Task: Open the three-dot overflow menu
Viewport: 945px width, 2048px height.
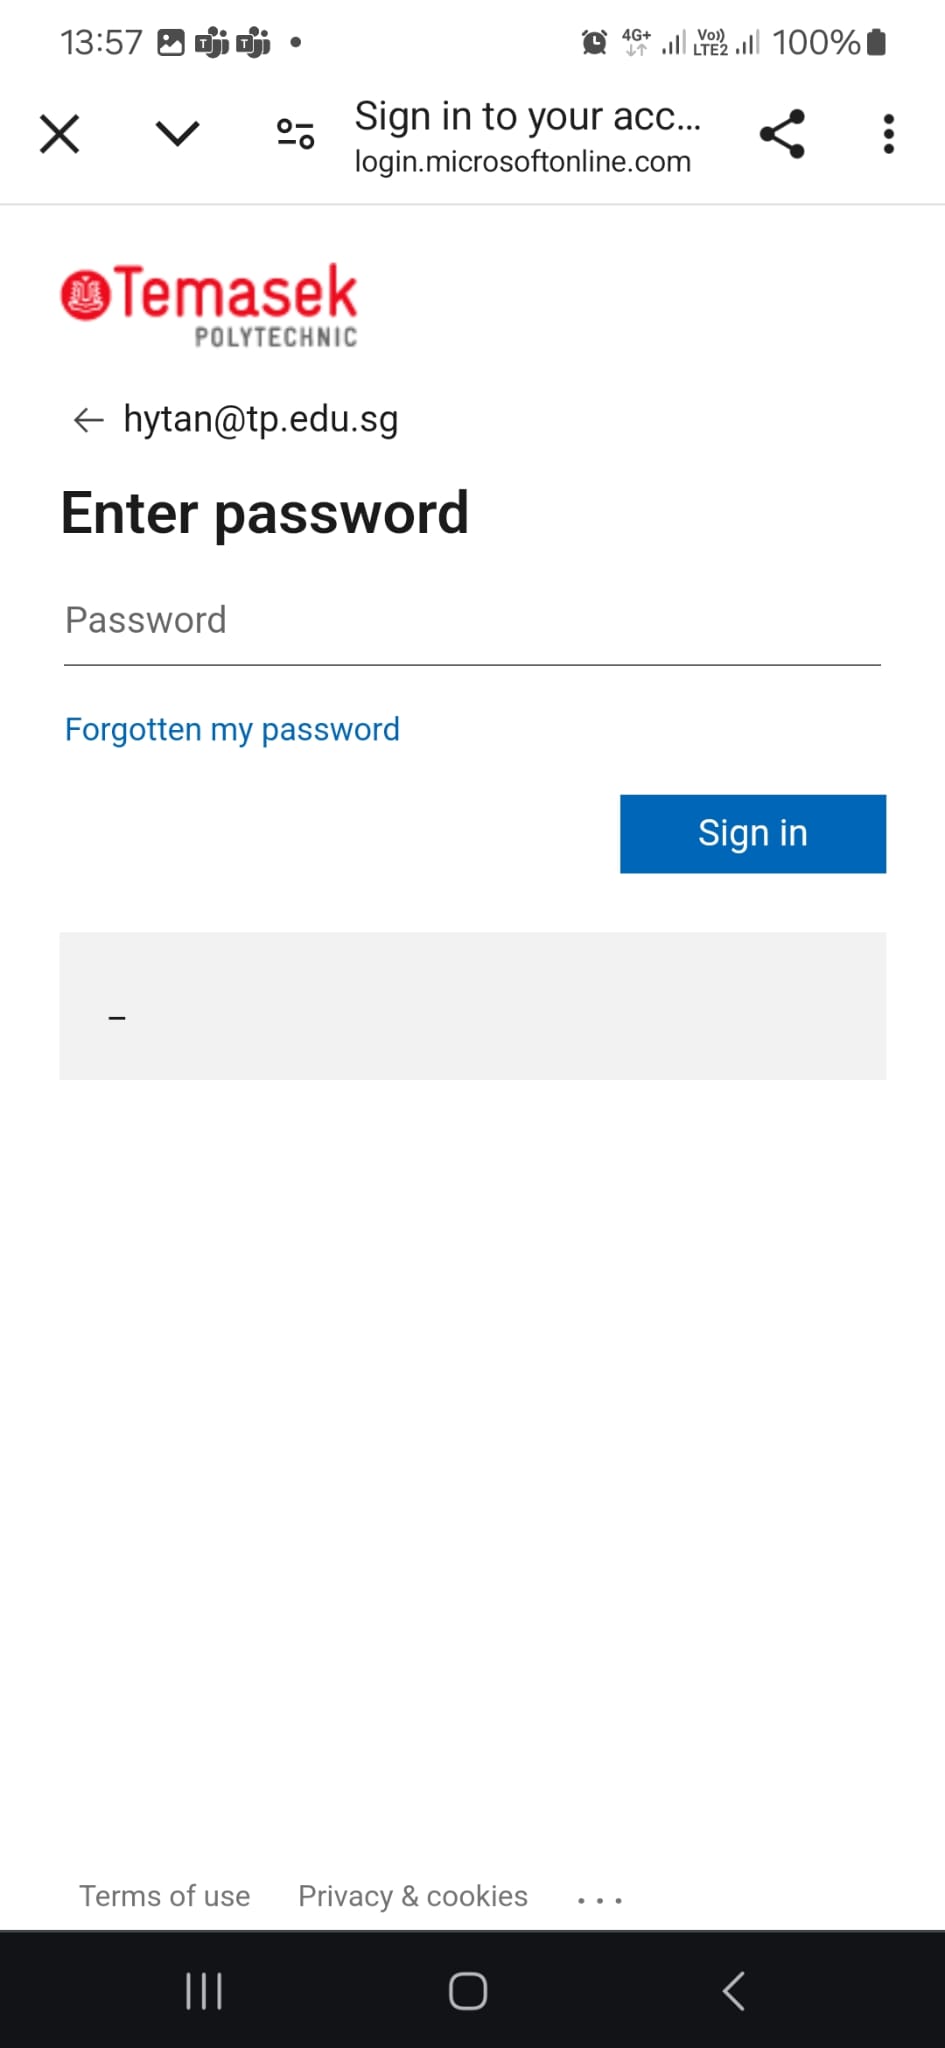Action: [x=888, y=134]
